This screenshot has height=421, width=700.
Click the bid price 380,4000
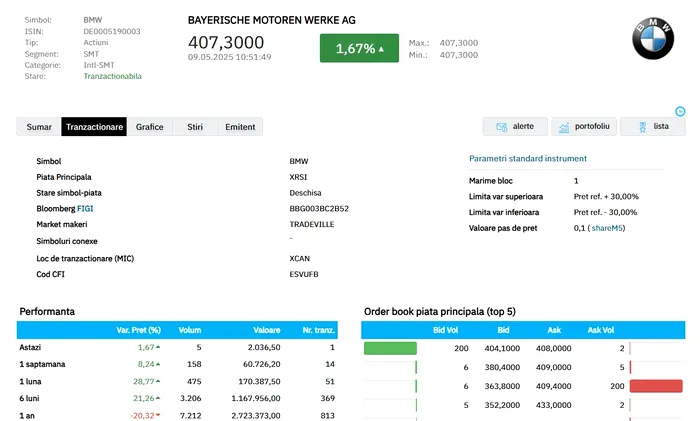502,367
